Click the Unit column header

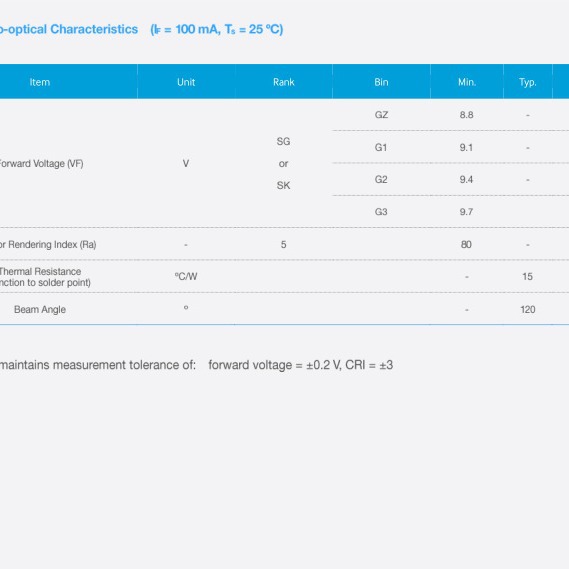tap(186, 82)
